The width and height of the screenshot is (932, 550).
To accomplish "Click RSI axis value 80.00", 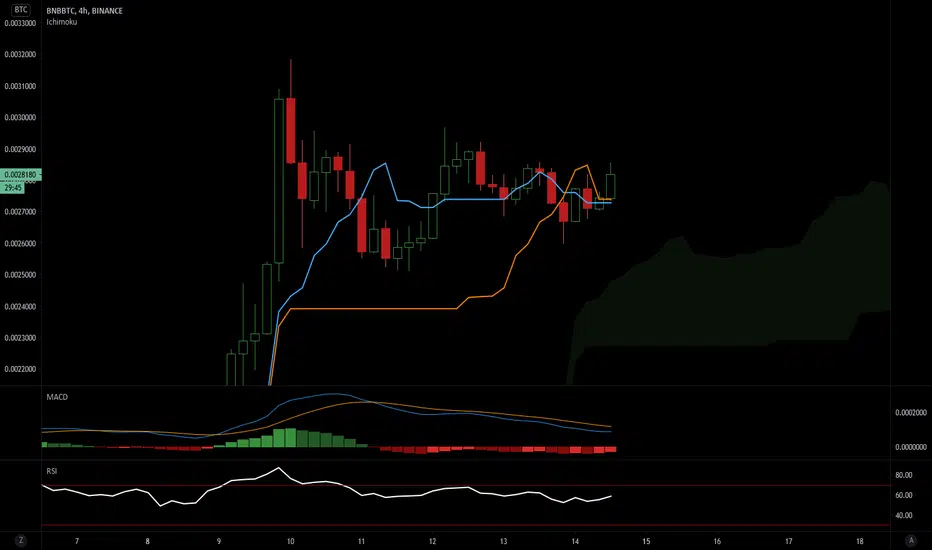I will coord(903,475).
